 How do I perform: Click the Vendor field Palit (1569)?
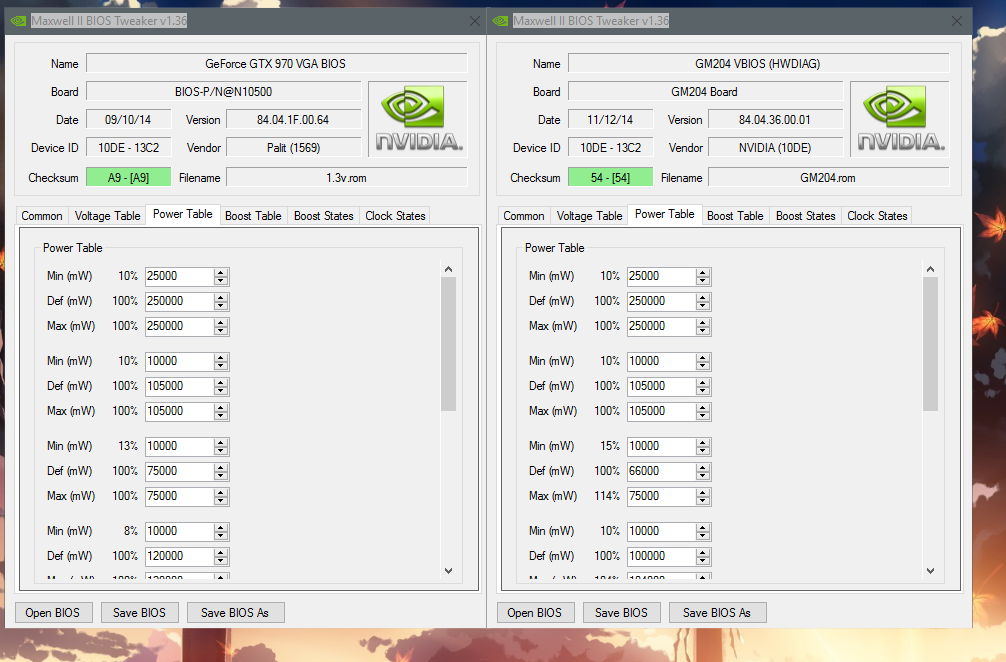tap(293, 148)
